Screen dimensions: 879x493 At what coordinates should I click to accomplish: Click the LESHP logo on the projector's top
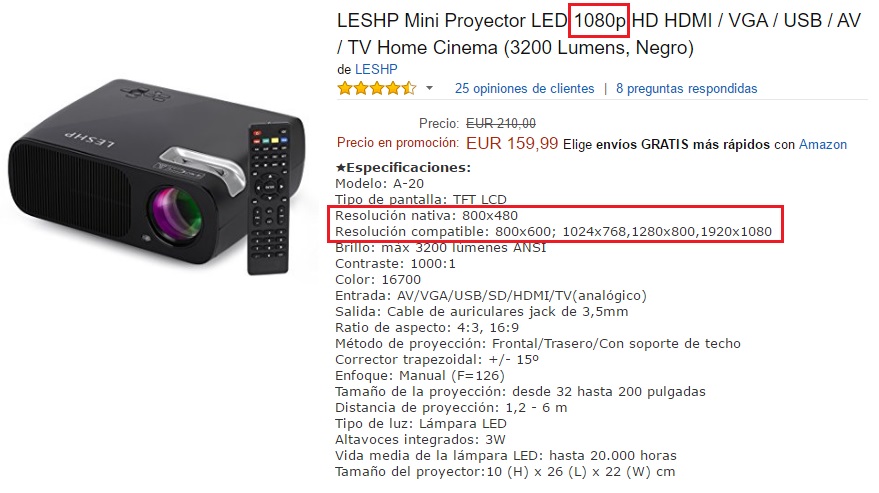[x=90, y=139]
